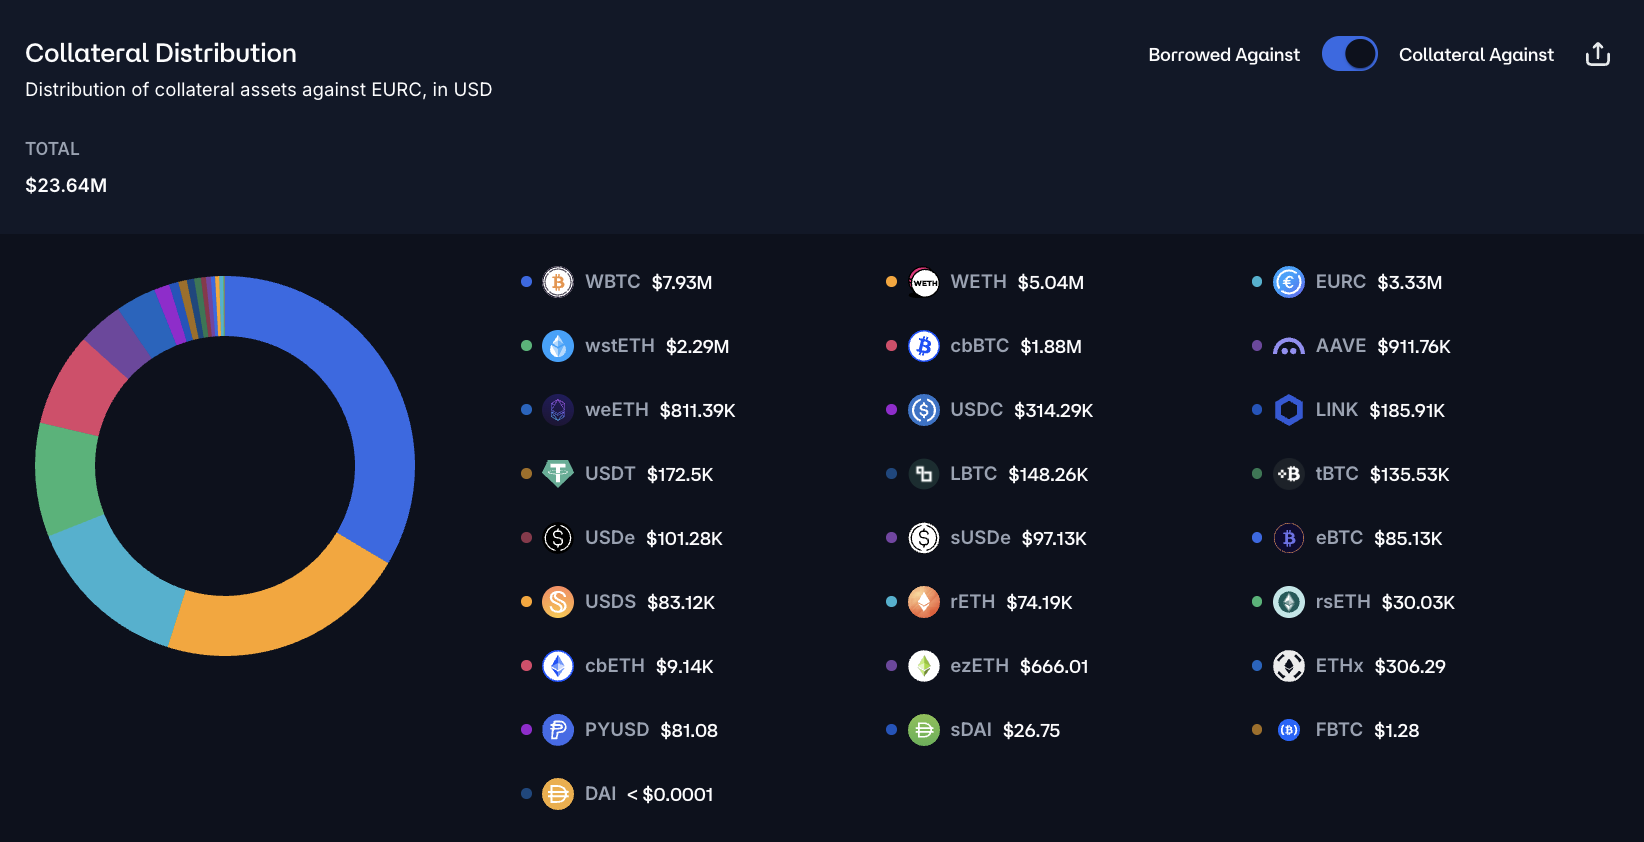The height and width of the screenshot is (842, 1644).
Task: Click the orange legend dot beside WETH
Action: click(x=891, y=282)
